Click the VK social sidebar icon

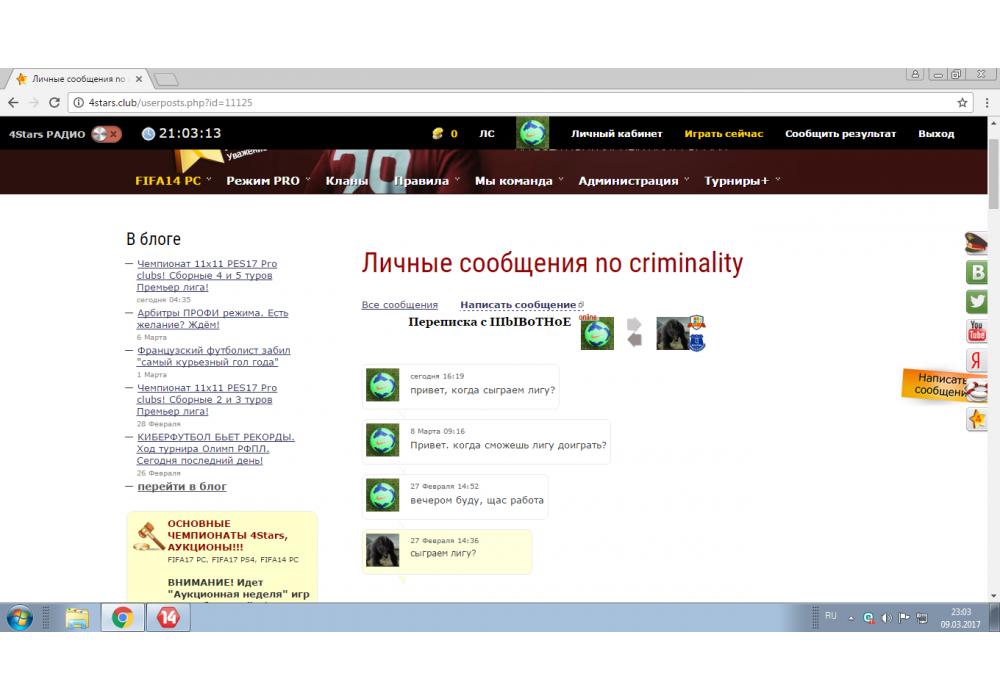tap(977, 272)
